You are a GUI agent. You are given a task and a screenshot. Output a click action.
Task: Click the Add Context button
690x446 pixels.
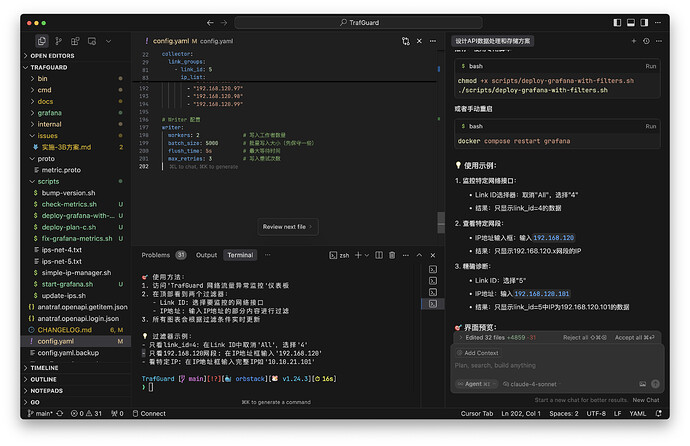coord(478,353)
